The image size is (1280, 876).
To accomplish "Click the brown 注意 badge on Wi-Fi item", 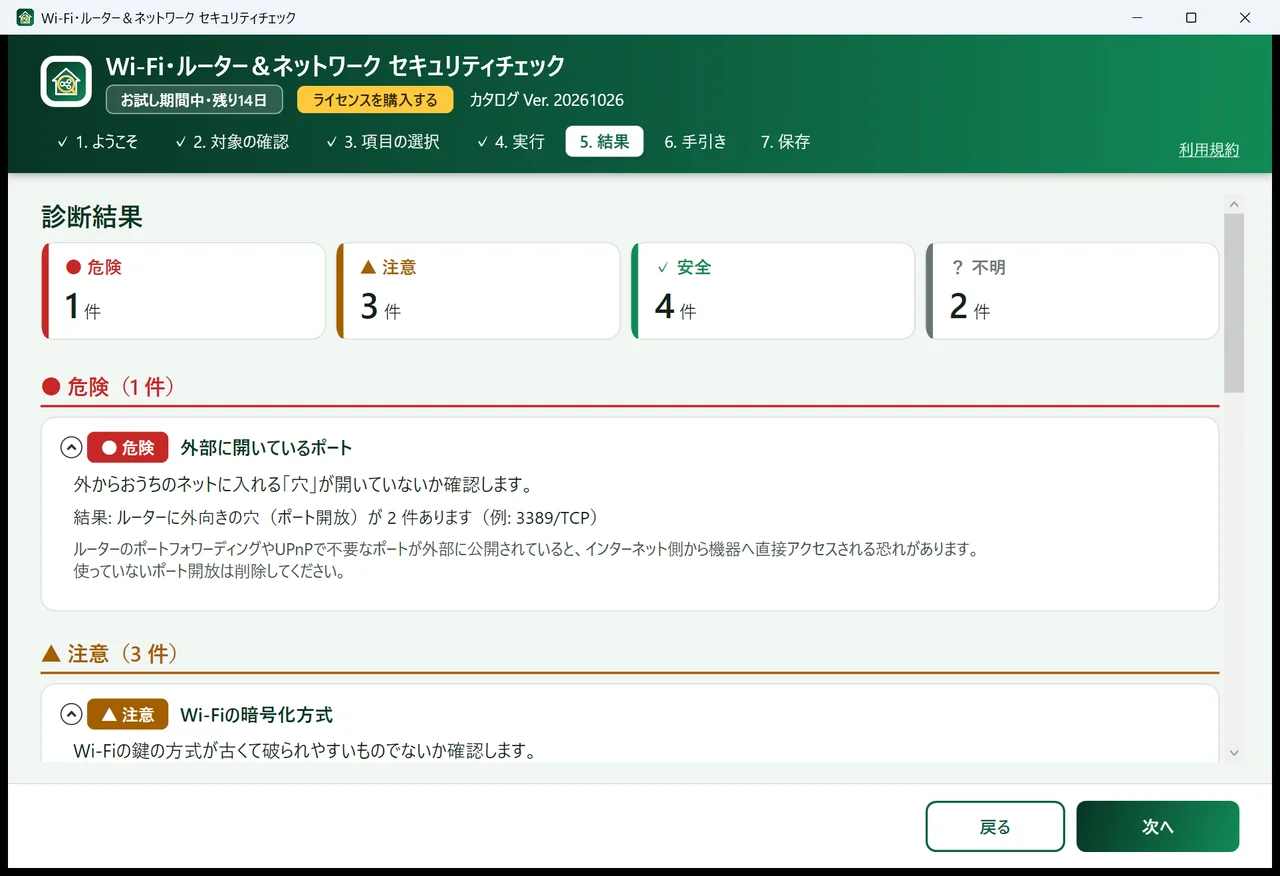I will (128, 715).
